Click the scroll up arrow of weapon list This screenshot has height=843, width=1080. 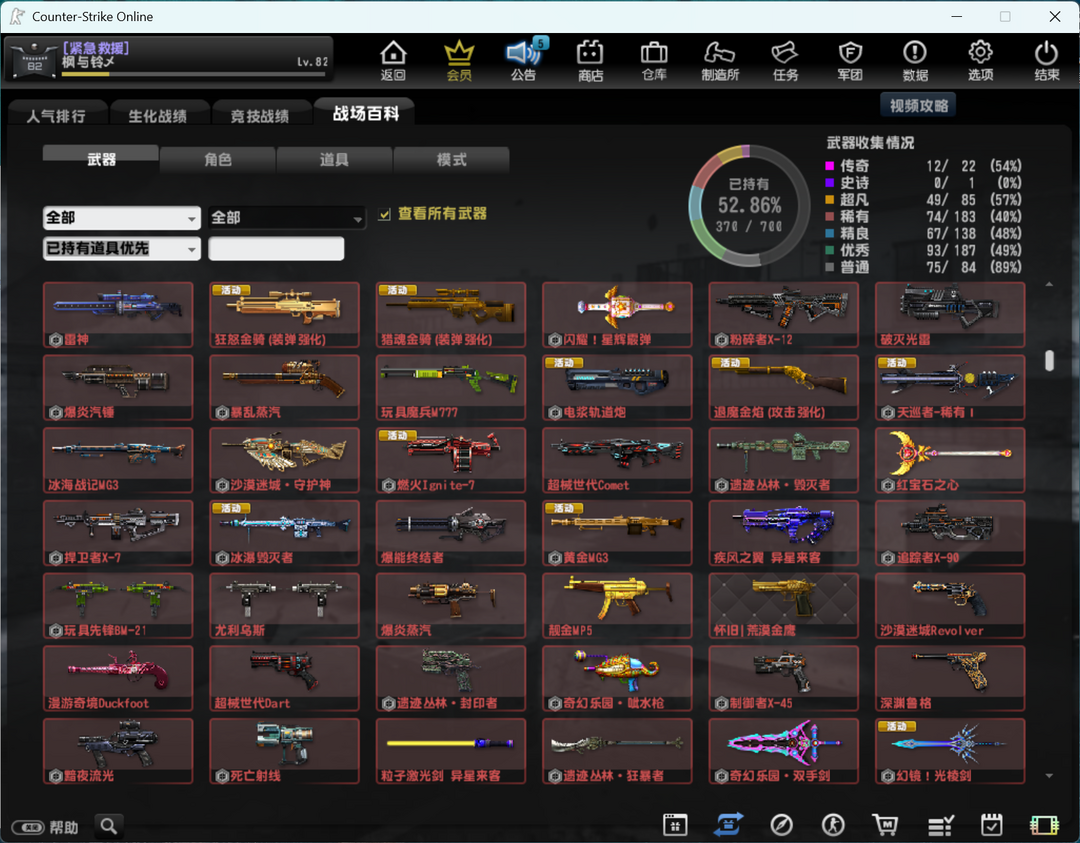[1049, 284]
